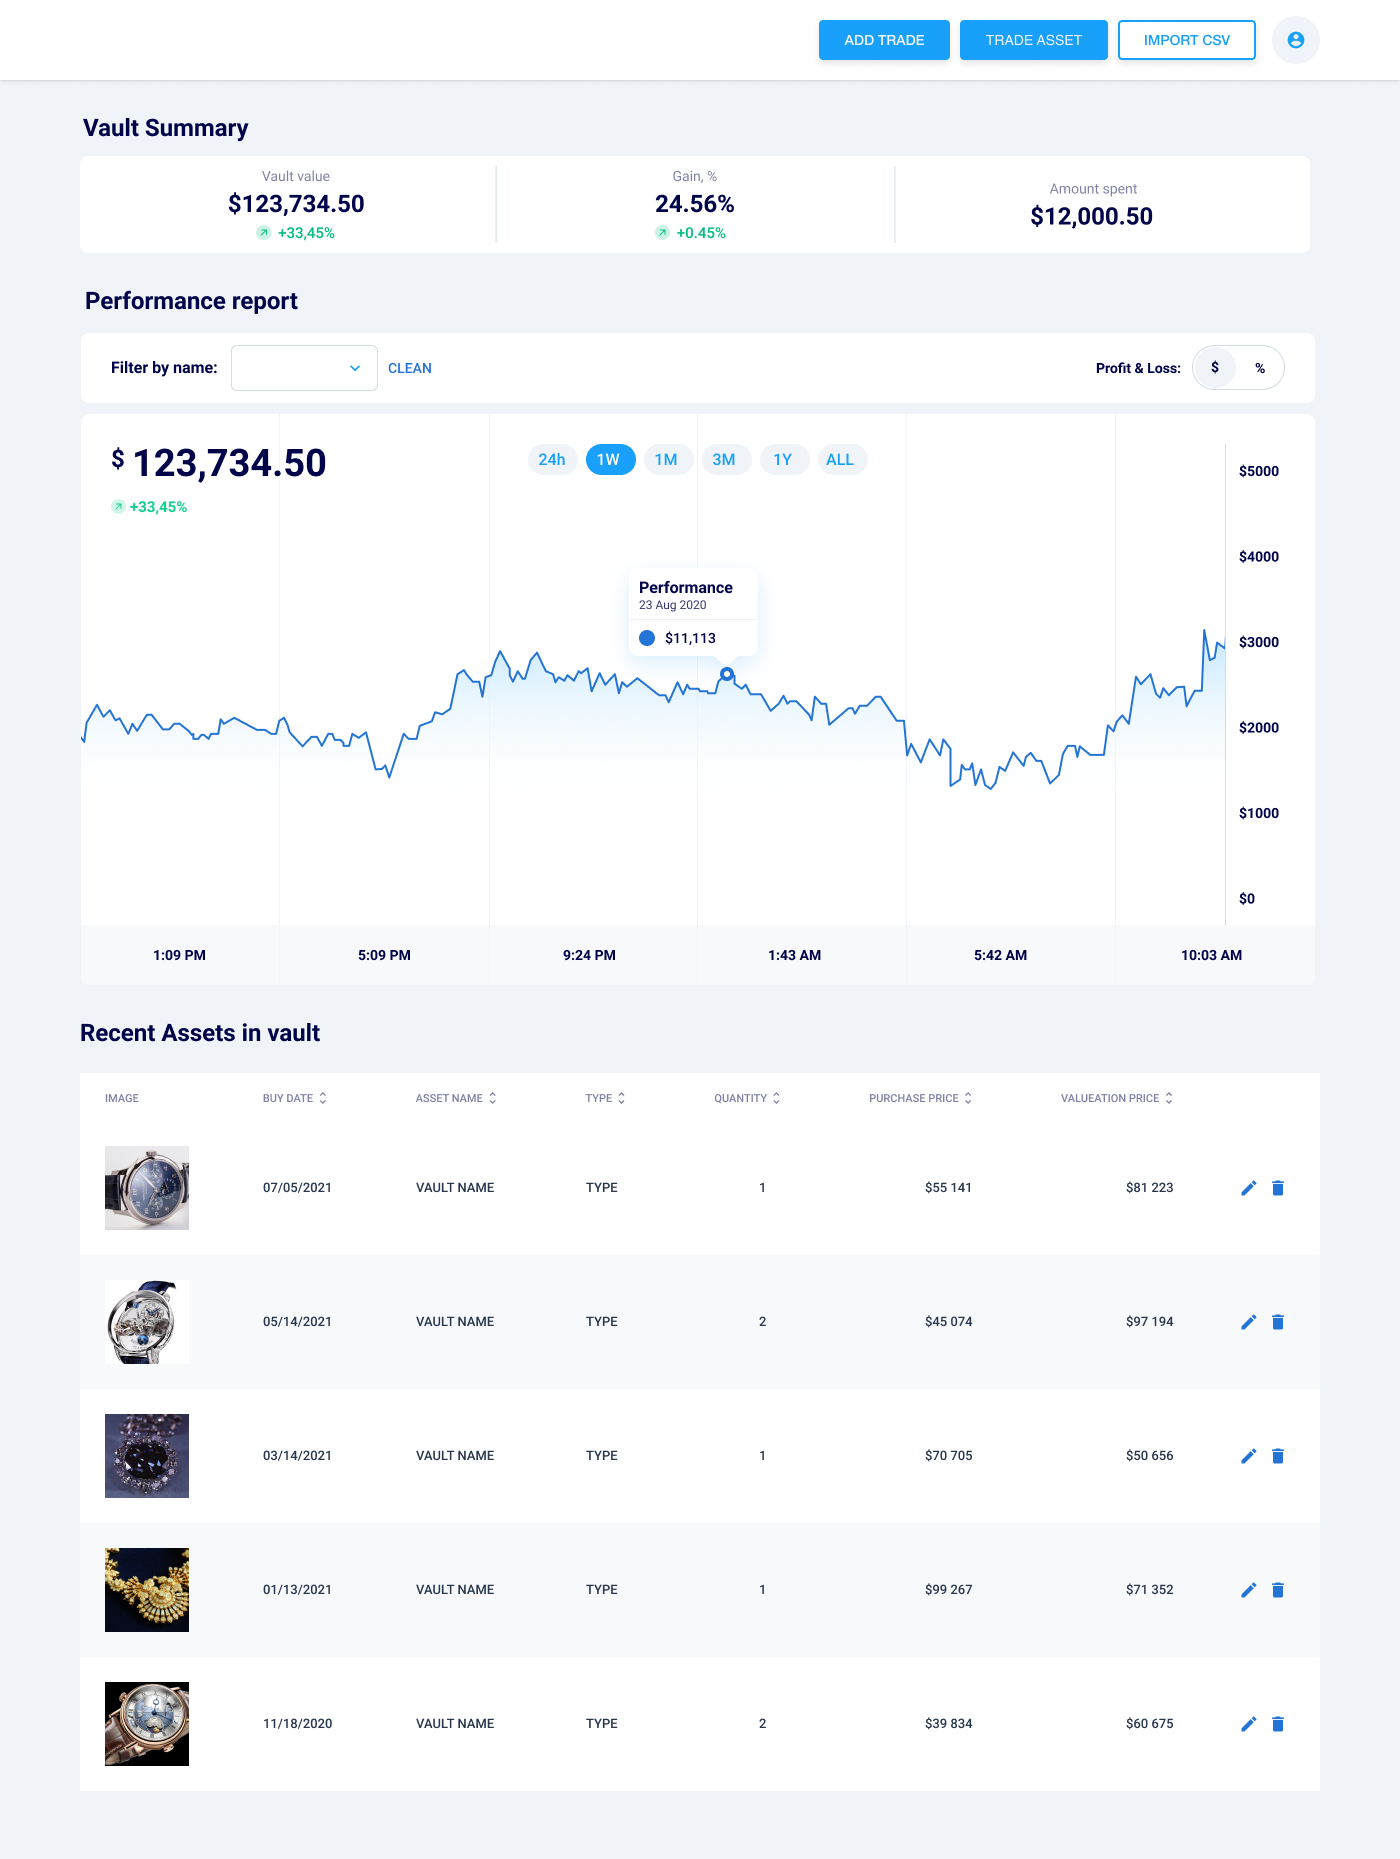Click the $11,113 tooltip value

pos(690,638)
